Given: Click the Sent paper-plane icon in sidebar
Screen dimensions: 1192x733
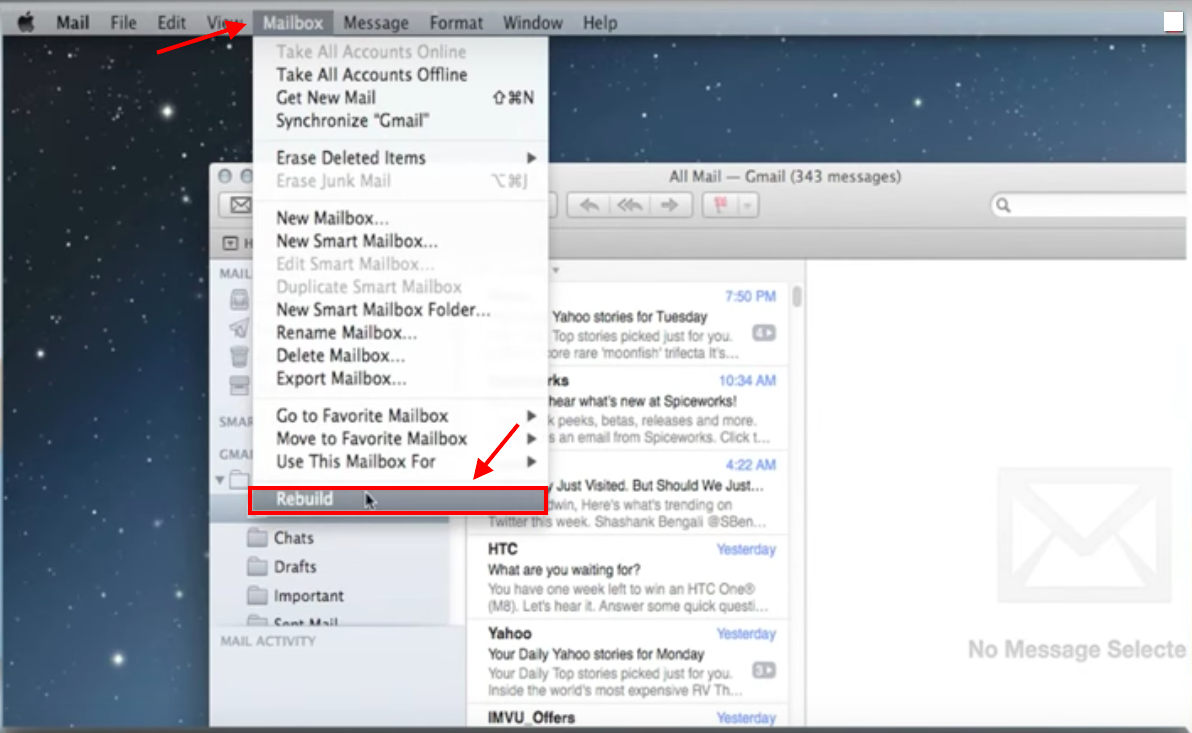Looking at the screenshot, I should click(239, 328).
